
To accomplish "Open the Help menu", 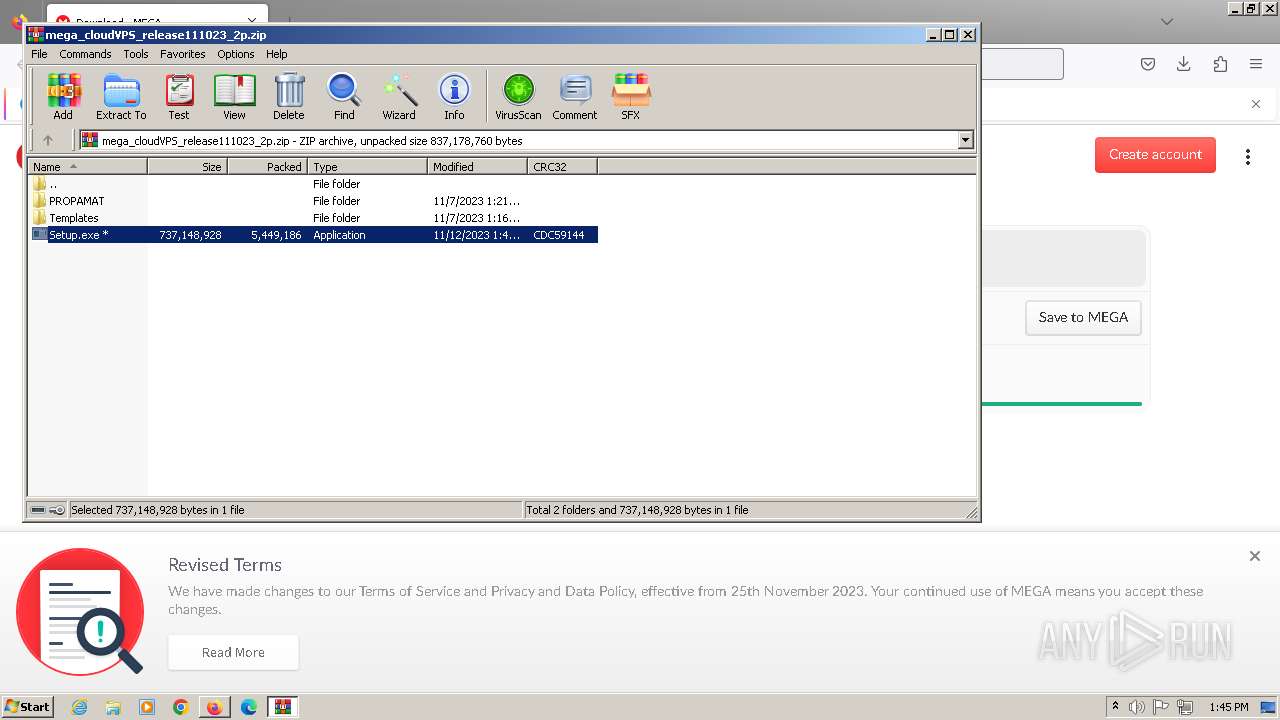I will click(x=277, y=54).
